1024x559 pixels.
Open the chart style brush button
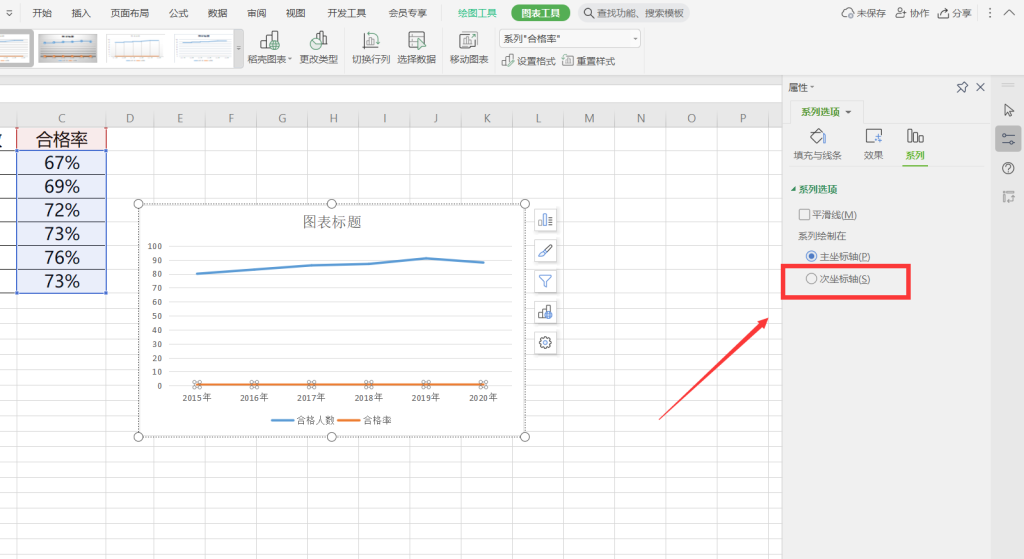[x=545, y=251]
